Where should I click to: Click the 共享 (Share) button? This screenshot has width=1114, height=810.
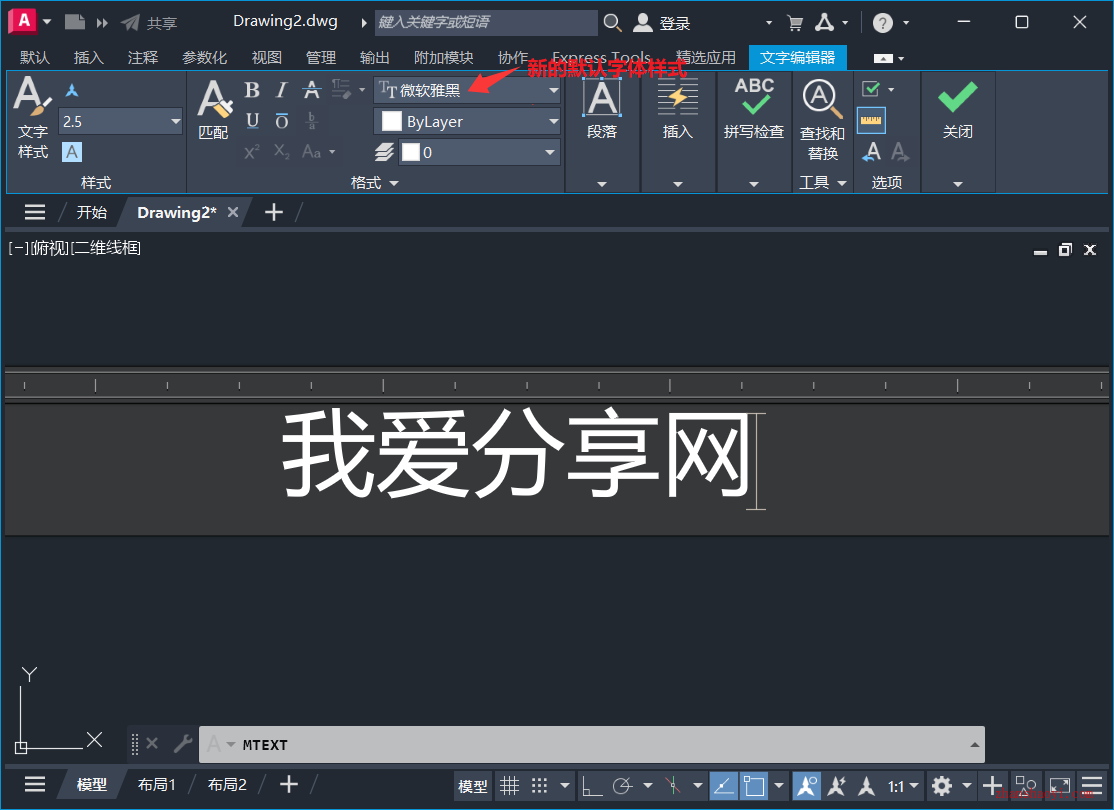149,23
